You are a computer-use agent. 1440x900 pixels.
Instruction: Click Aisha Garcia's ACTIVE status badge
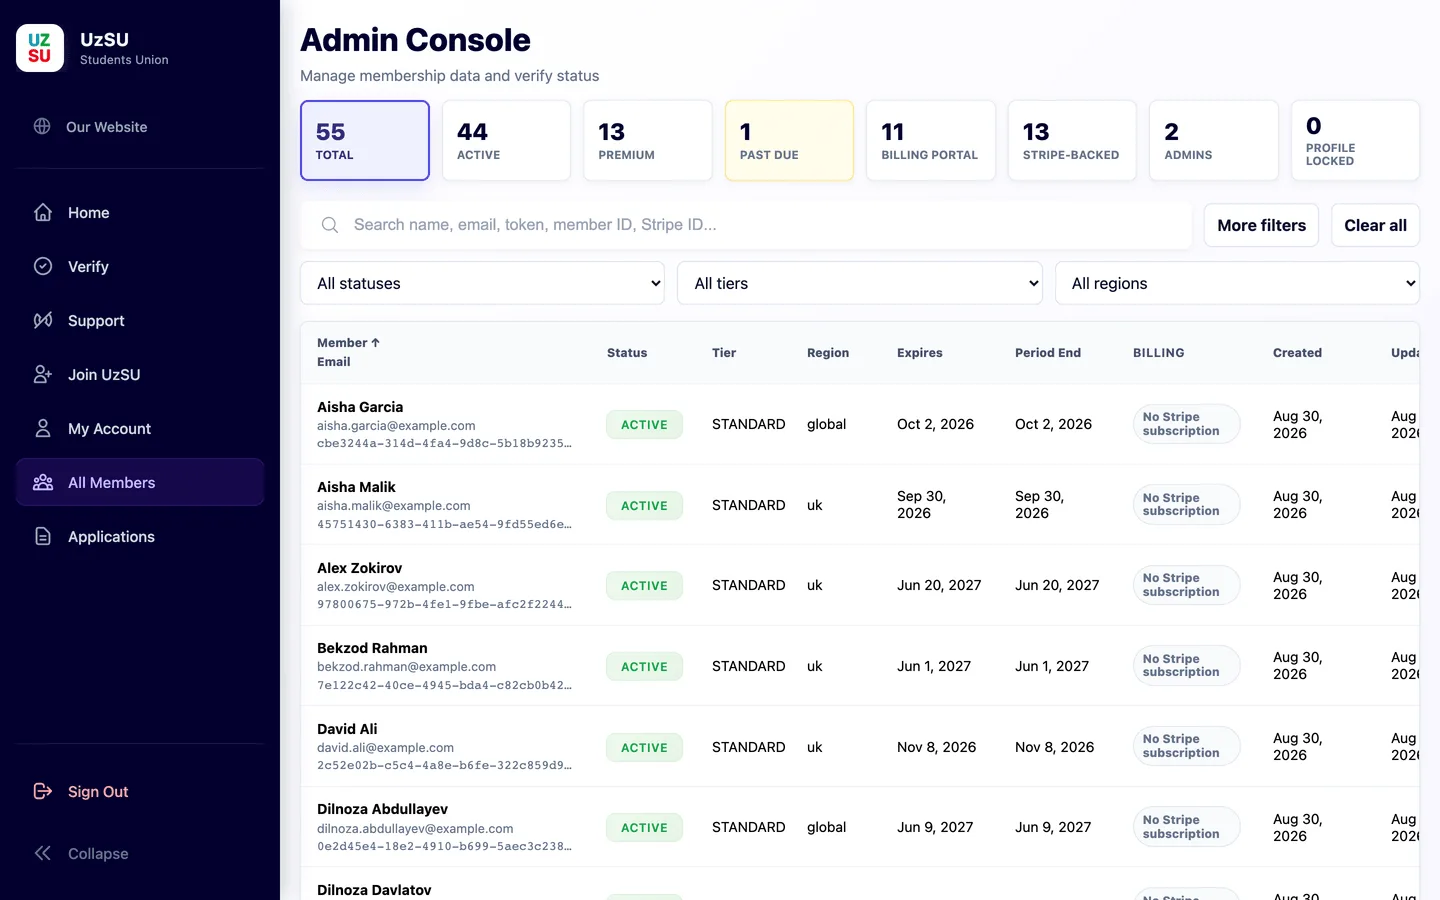644,424
